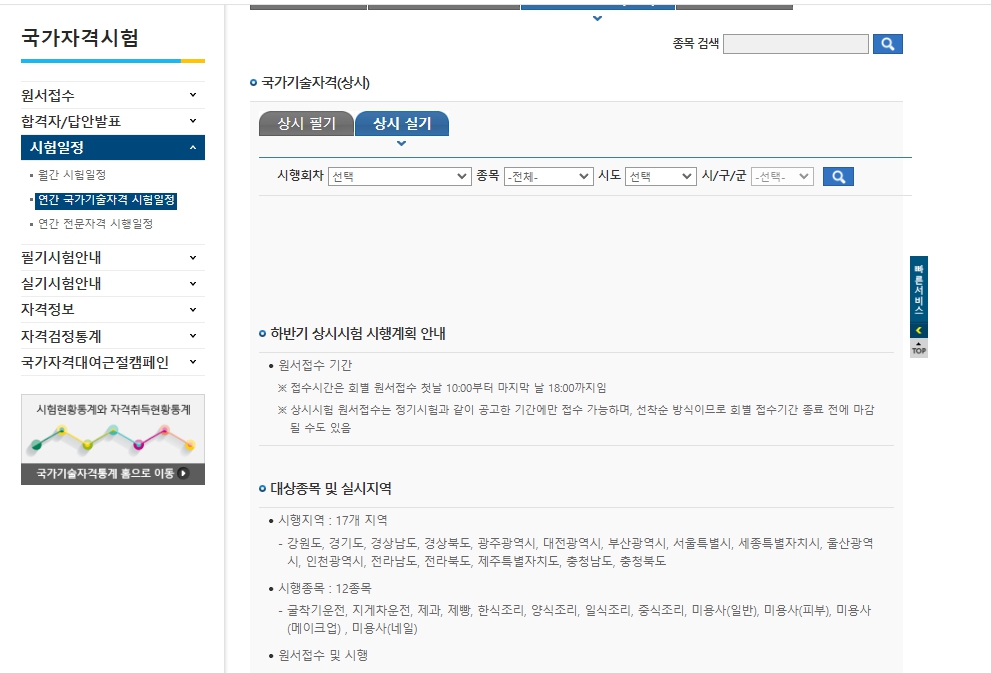This screenshot has height=673, width=991.
Task: Open the 시행회차 dropdown
Action: pos(399,176)
